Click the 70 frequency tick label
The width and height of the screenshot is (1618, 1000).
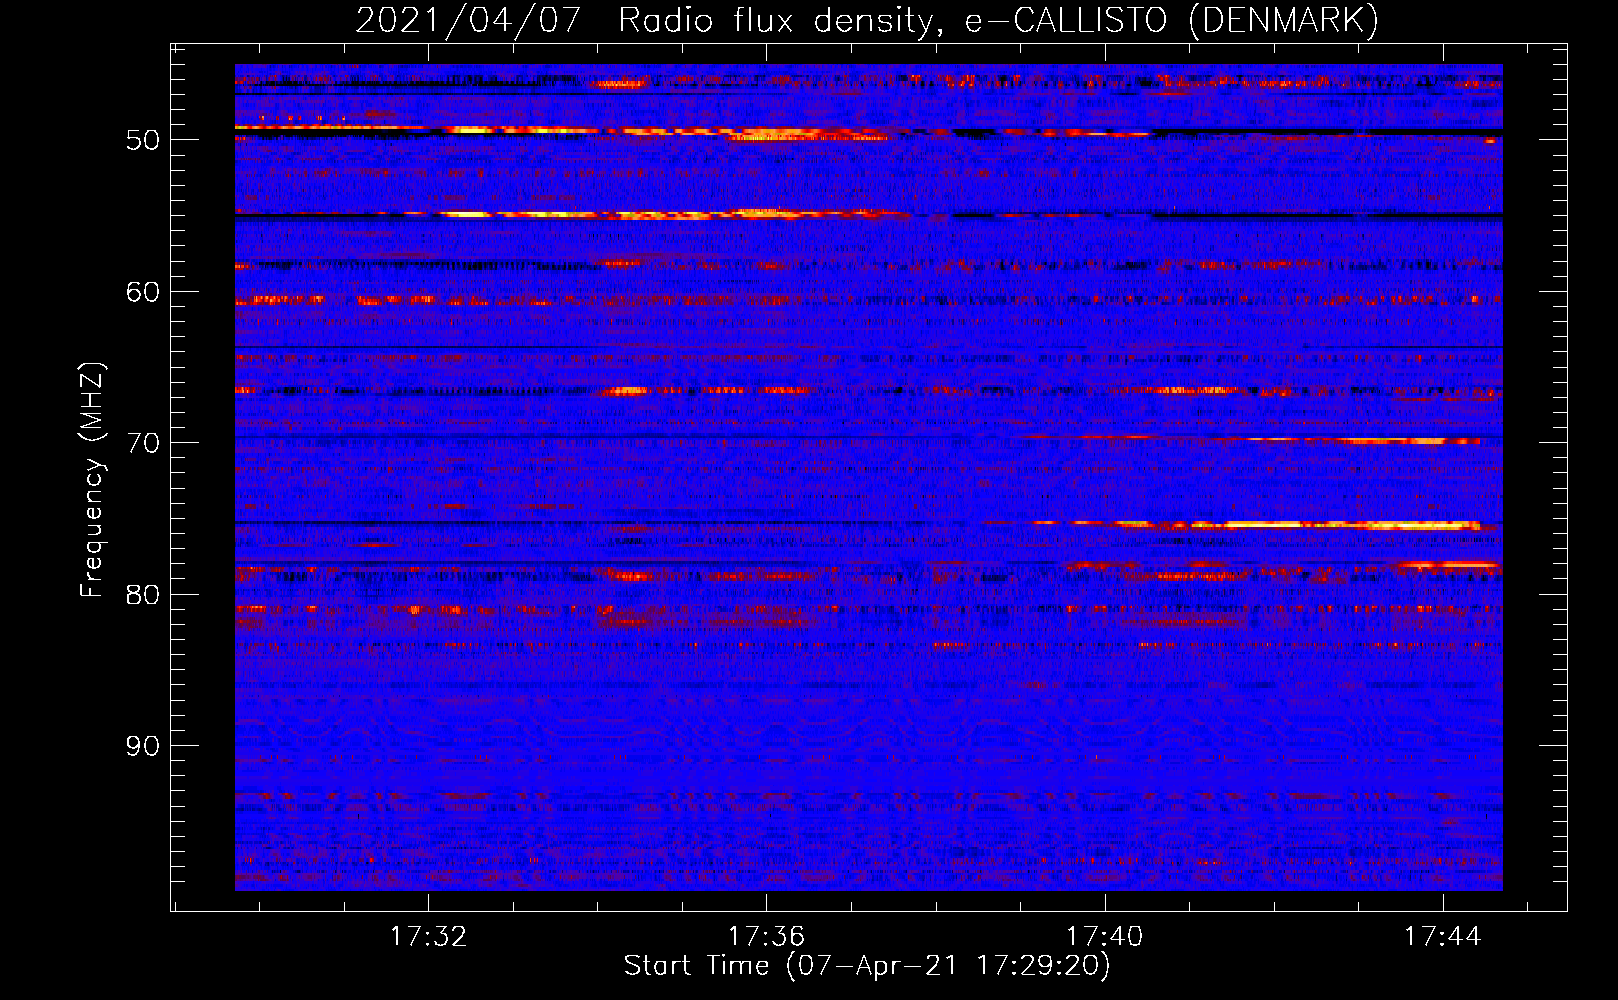(143, 443)
